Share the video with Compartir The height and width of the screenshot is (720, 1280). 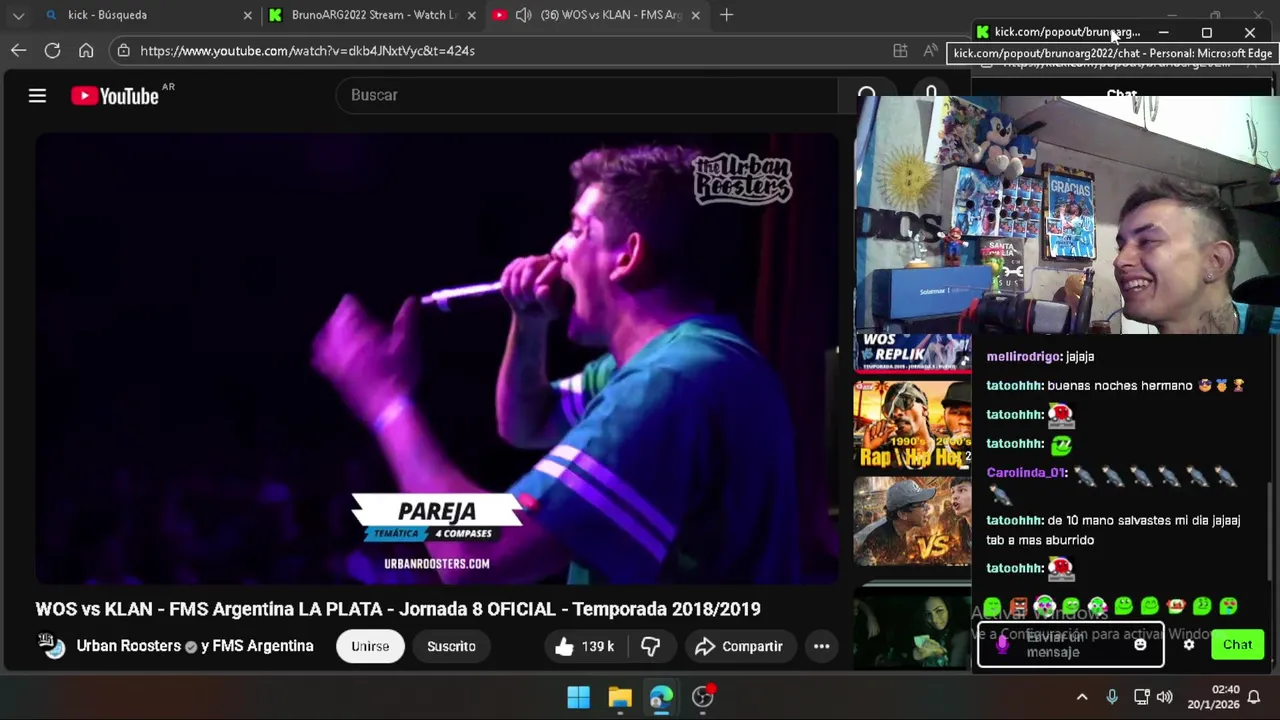tap(739, 646)
